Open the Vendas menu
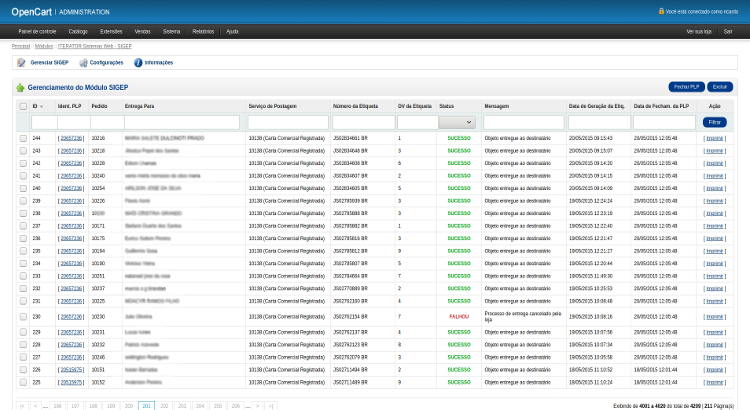The image size is (750, 410). (143, 32)
